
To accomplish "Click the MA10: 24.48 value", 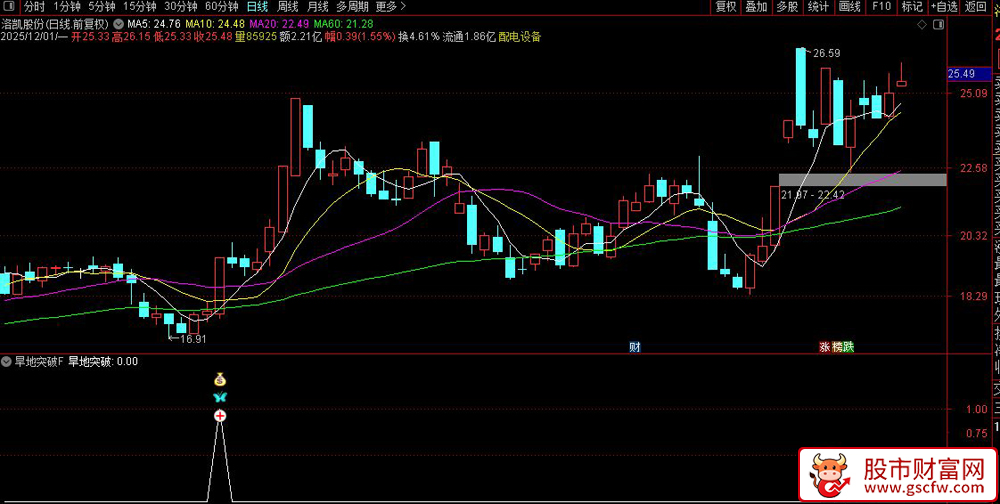I will [215, 24].
